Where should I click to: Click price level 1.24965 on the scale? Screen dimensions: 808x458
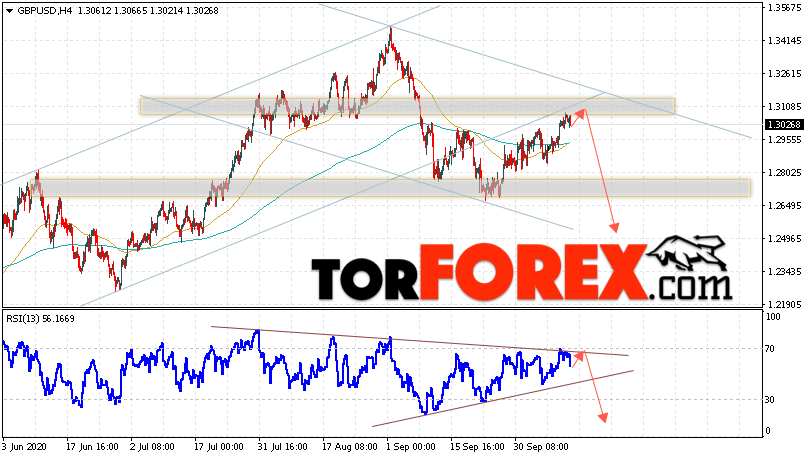pyautogui.click(x=784, y=239)
